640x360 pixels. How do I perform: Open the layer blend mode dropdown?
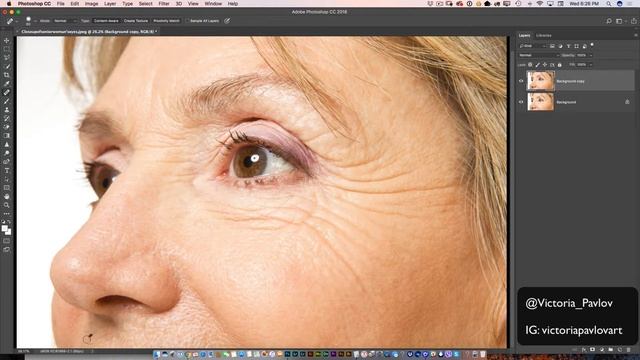pyautogui.click(x=538, y=55)
